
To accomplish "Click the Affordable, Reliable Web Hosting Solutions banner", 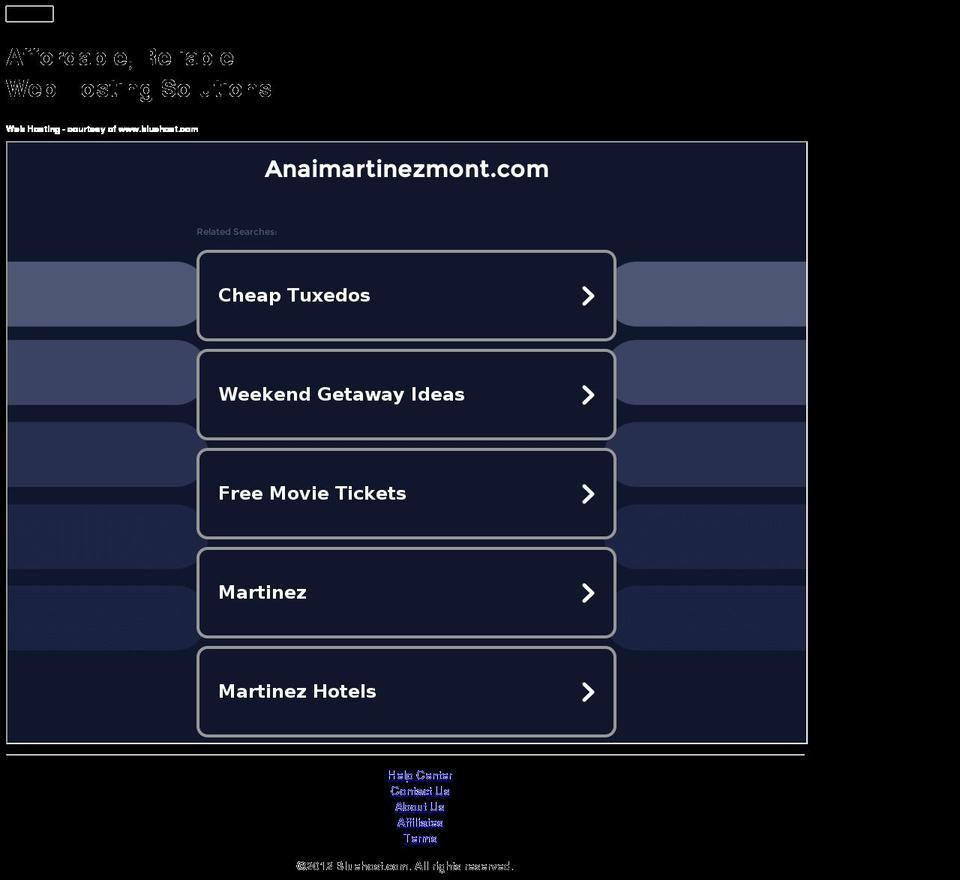I will 139,73.
